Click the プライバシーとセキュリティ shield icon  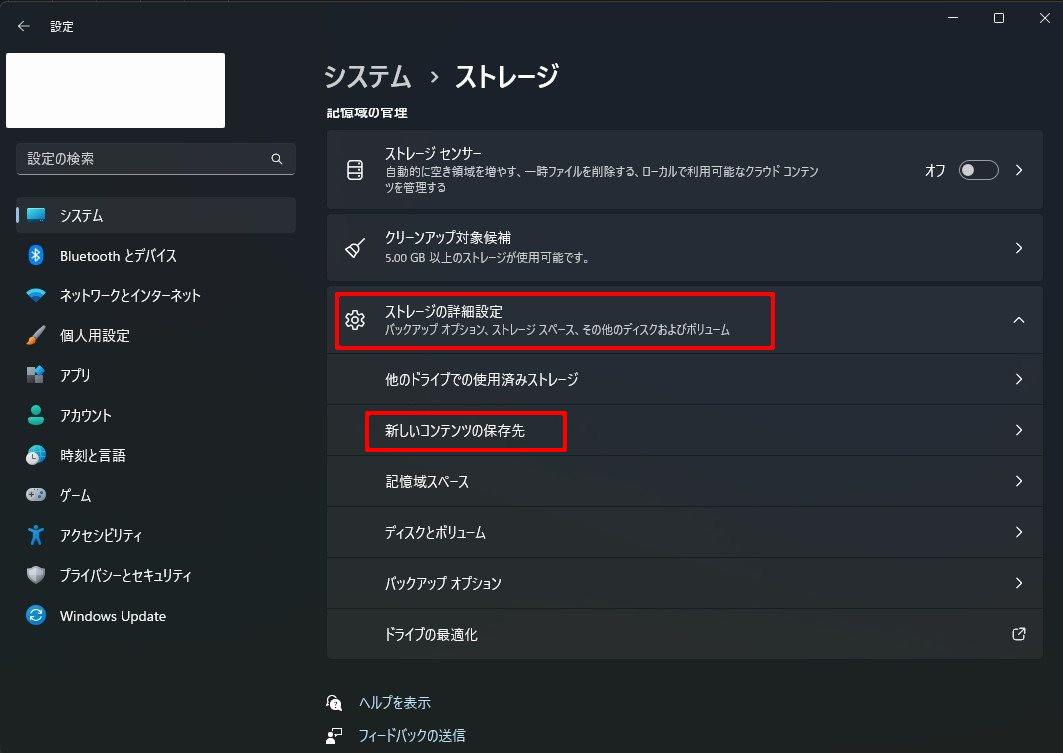point(36,576)
